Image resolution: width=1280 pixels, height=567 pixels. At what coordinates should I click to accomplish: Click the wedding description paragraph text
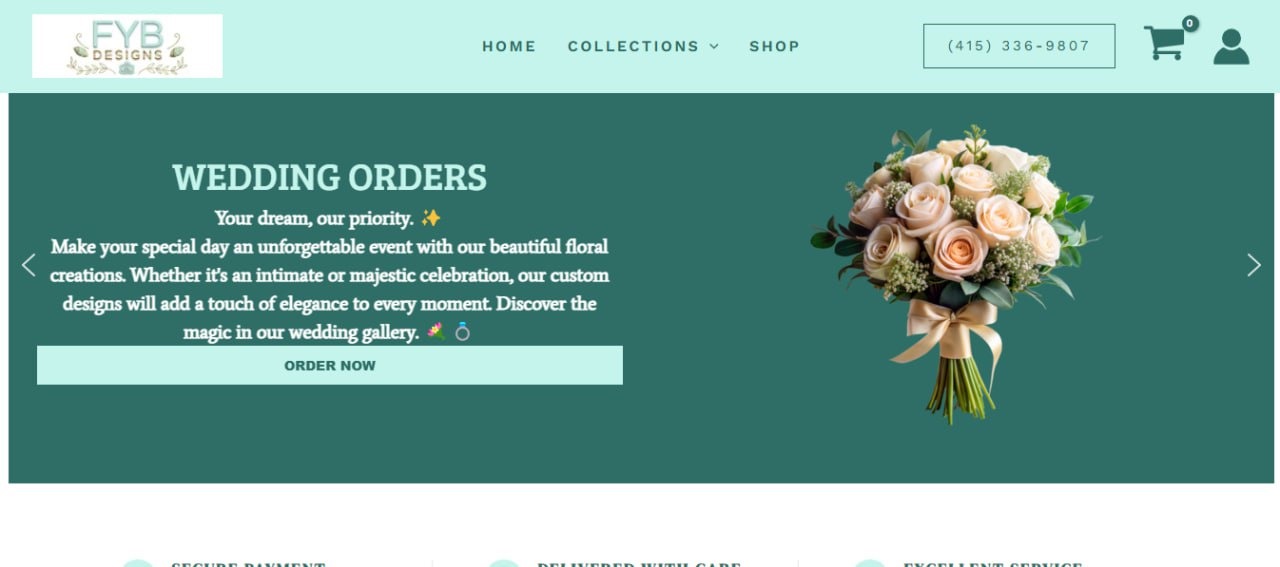click(x=330, y=289)
